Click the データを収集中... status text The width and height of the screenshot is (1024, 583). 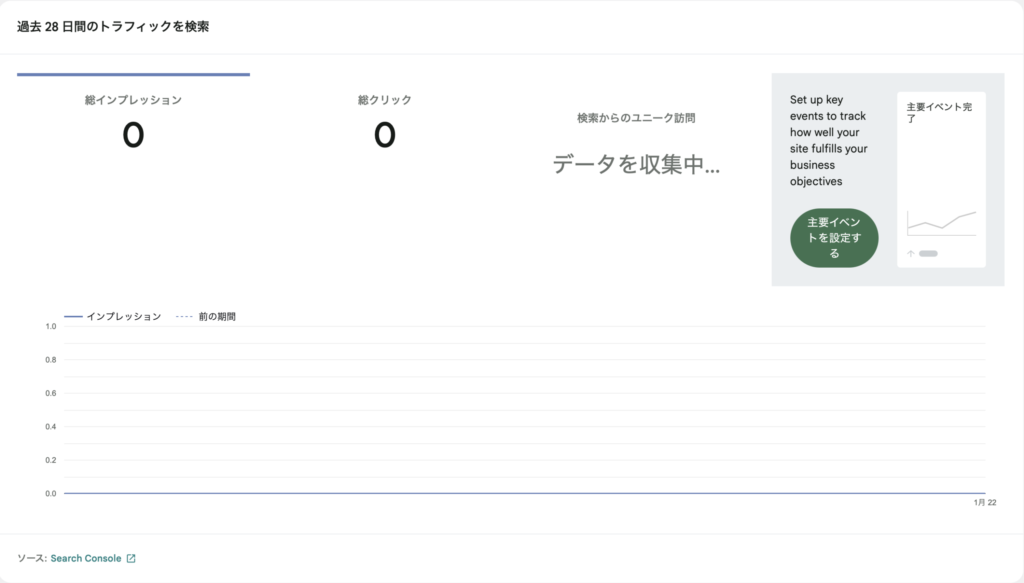pyautogui.click(x=636, y=165)
